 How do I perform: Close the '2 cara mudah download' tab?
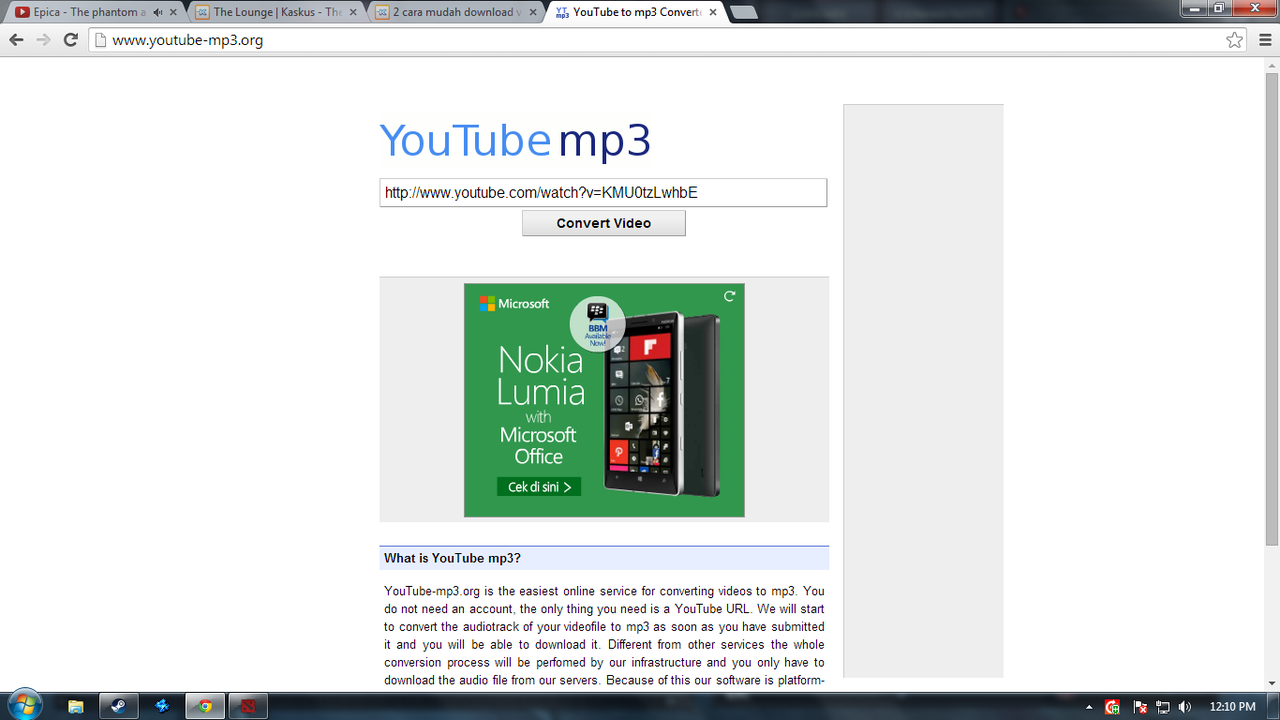535,13
